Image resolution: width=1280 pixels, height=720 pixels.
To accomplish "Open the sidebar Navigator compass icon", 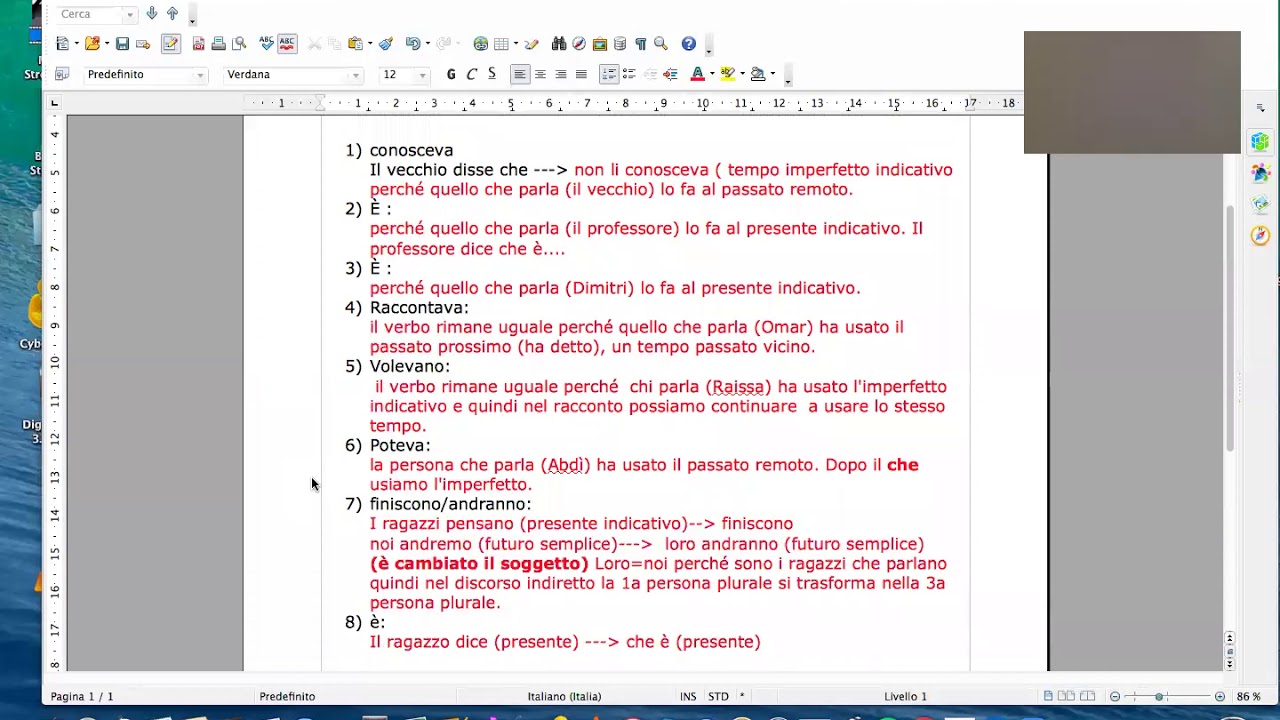I will (x=1260, y=236).
